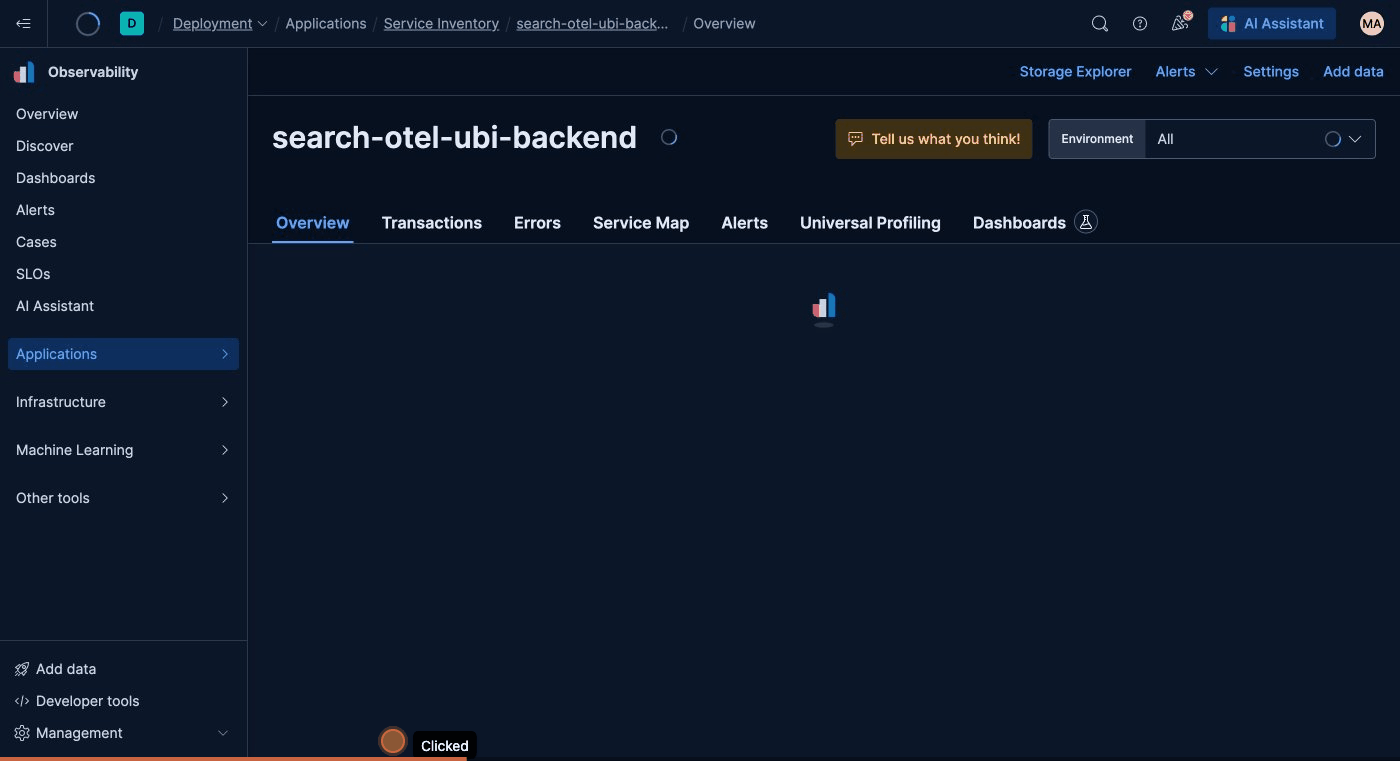Screen dimensions: 1400x761
Task: Open the D space avatar
Action: (x=132, y=23)
